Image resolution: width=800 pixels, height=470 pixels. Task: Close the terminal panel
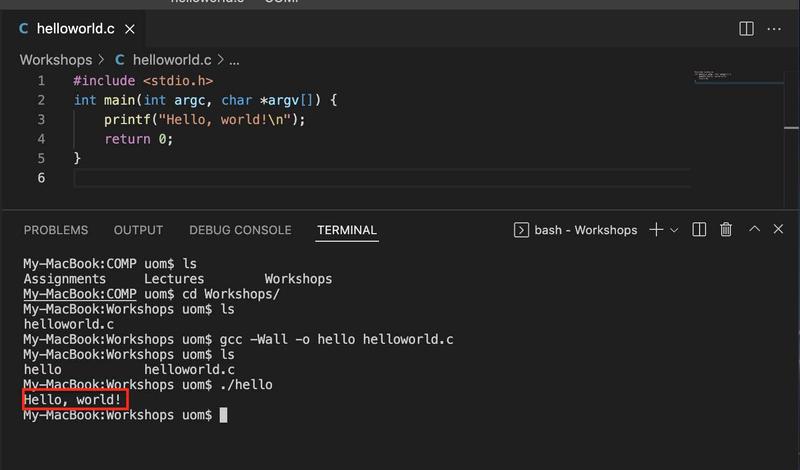[778, 230]
